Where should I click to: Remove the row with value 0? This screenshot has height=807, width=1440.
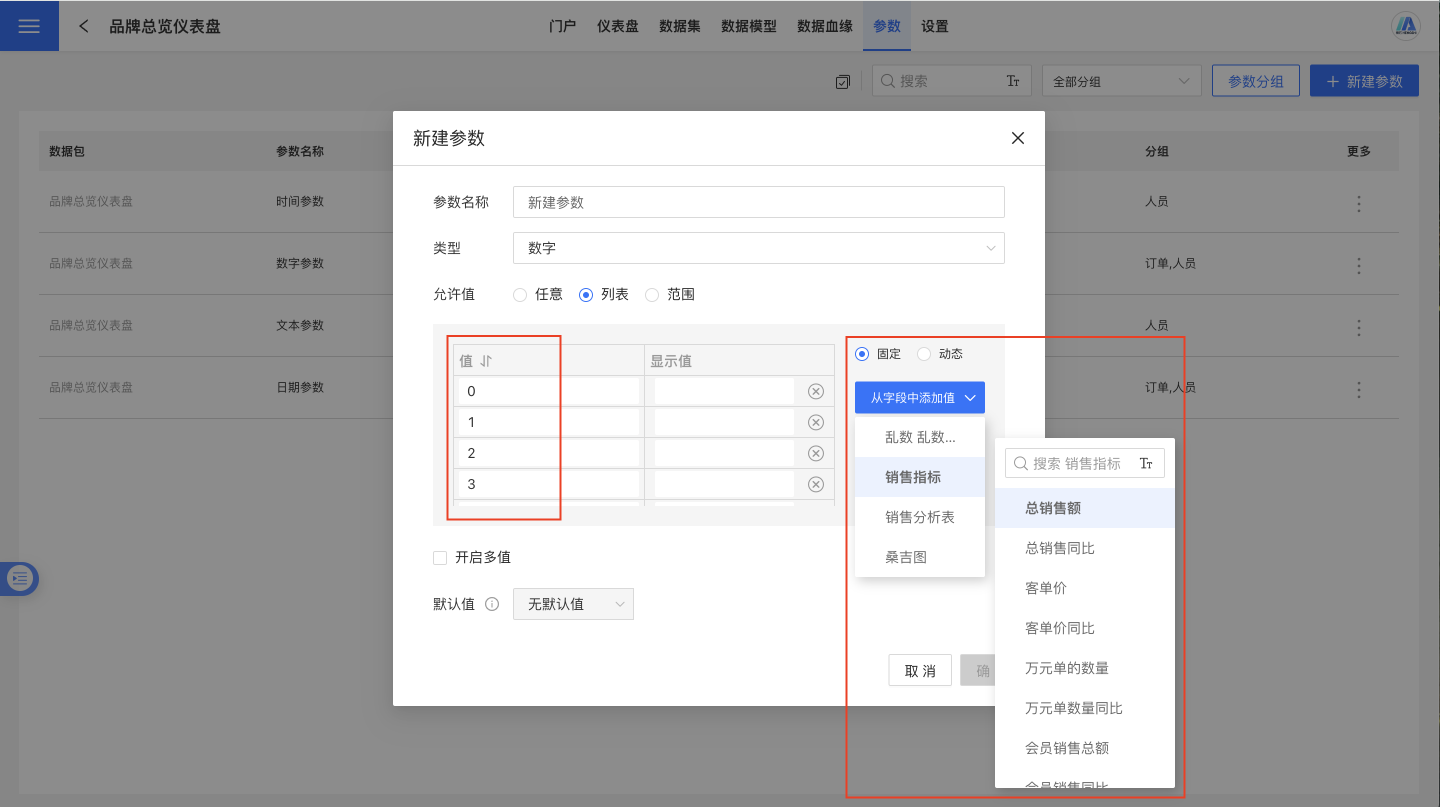[x=815, y=392]
